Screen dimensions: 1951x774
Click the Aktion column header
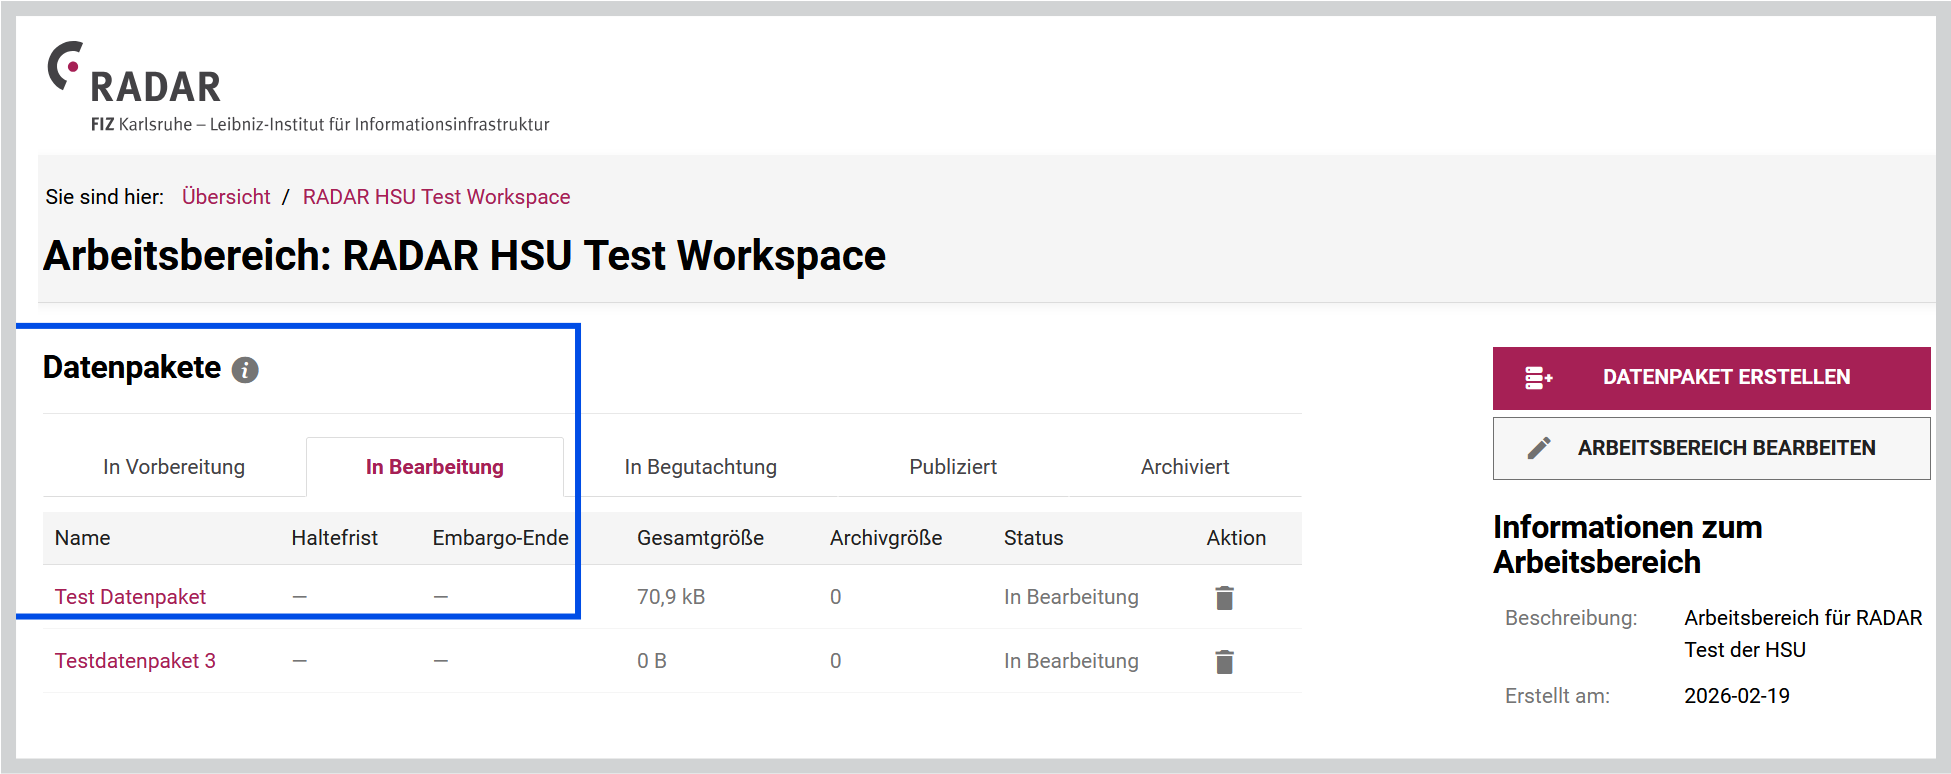pyautogui.click(x=1236, y=538)
